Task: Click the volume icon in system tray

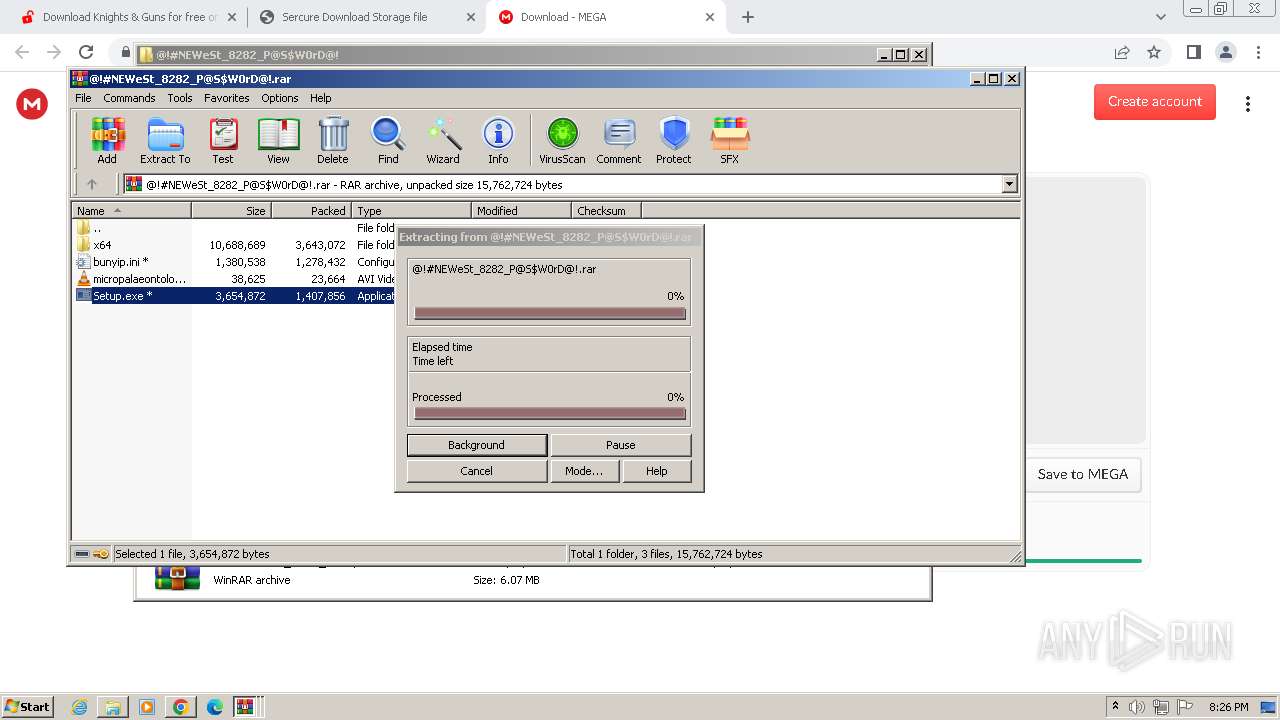Action: click(x=1137, y=707)
